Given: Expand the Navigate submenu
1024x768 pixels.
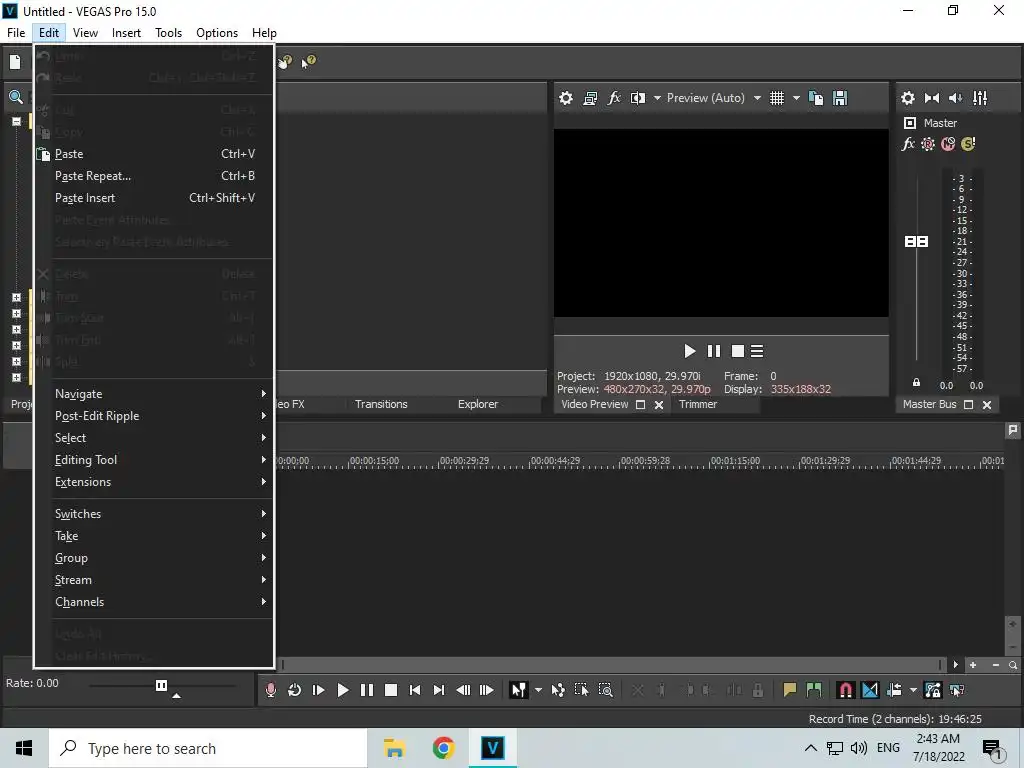Looking at the screenshot, I should pyautogui.click(x=153, y=394).
